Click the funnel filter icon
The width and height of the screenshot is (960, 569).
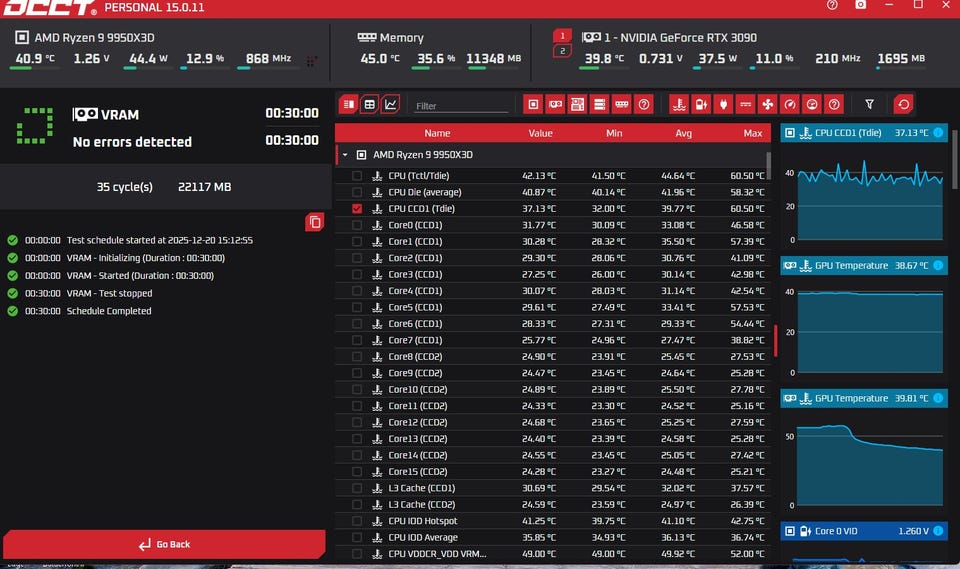point(869,104)
